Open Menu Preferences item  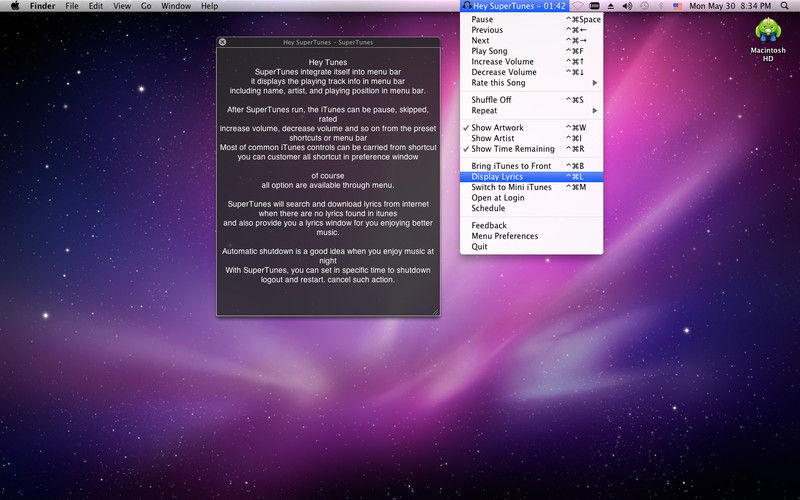(531, 236)
